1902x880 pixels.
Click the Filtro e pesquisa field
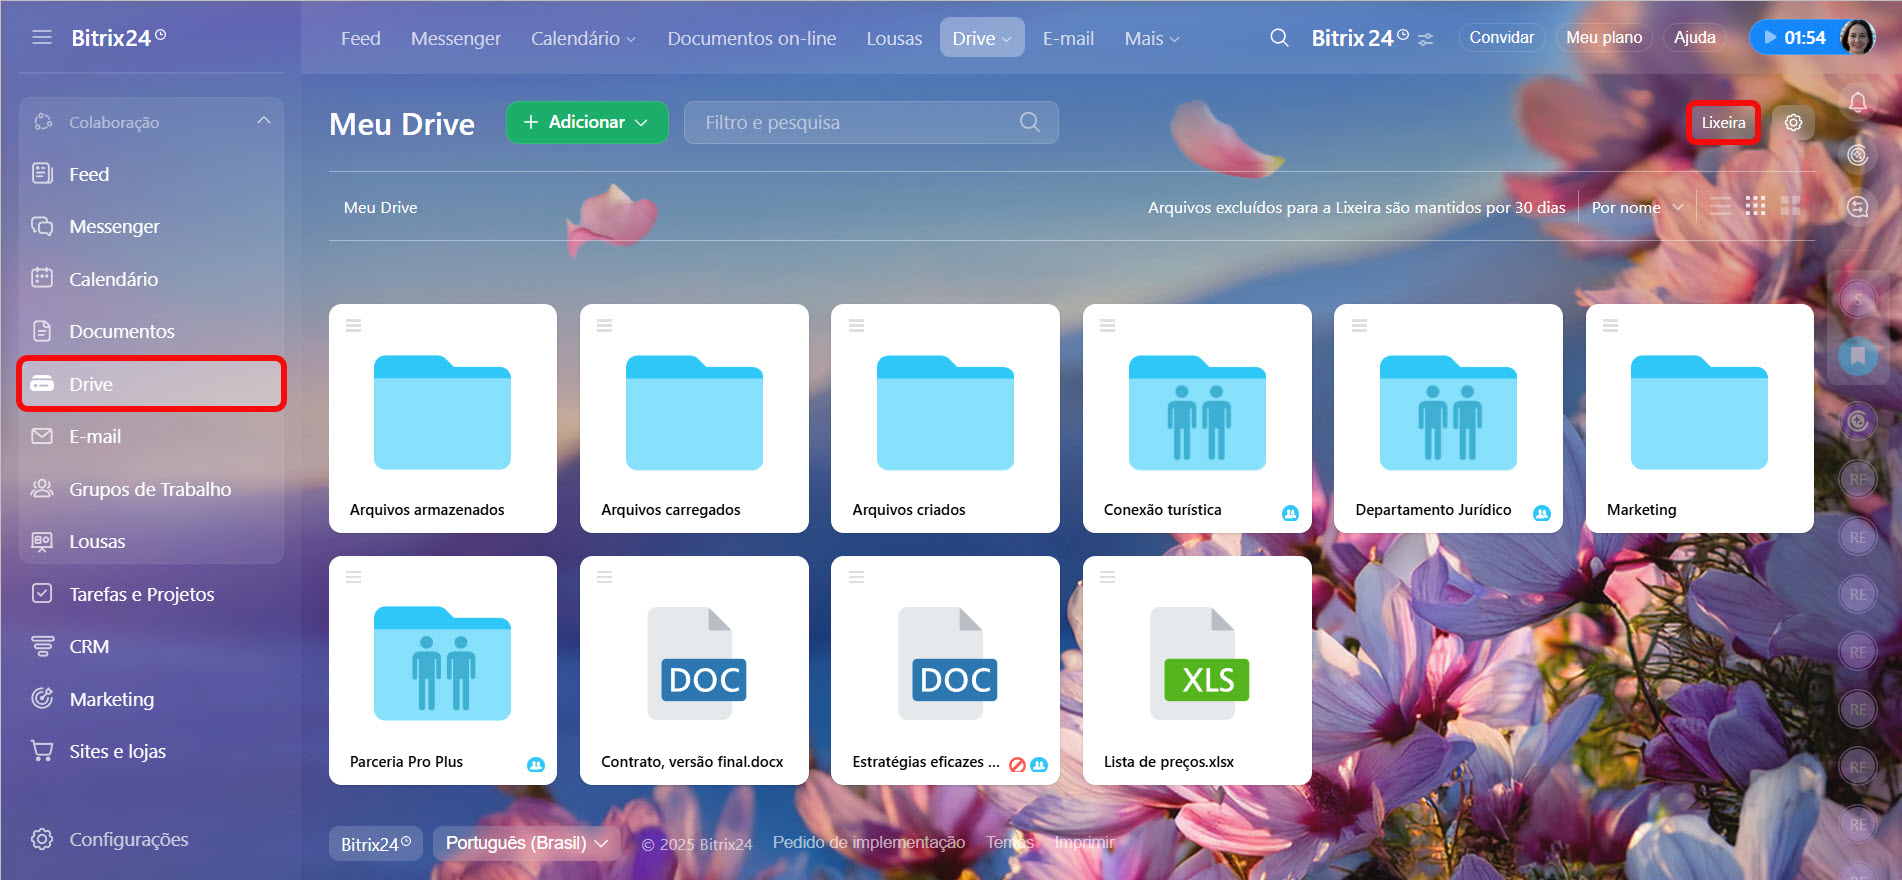[855, 123]
